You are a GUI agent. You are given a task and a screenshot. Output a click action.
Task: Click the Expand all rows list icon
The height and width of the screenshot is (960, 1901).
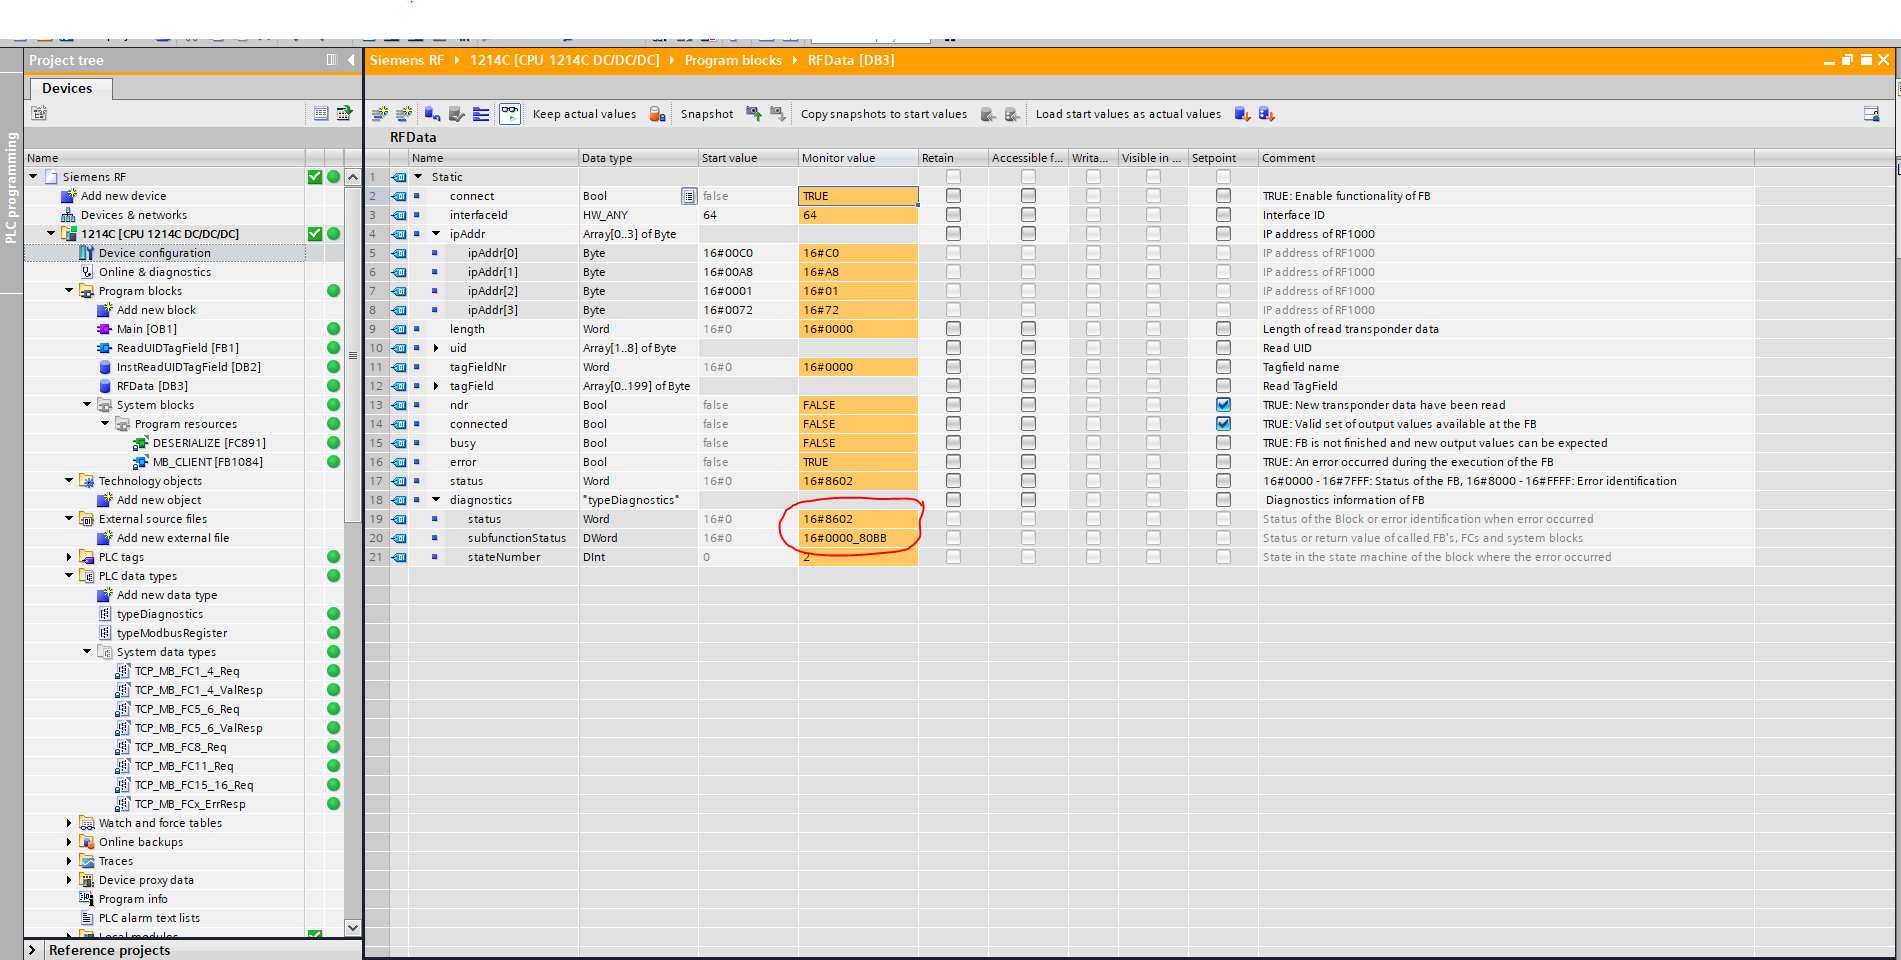click(481, 114)
